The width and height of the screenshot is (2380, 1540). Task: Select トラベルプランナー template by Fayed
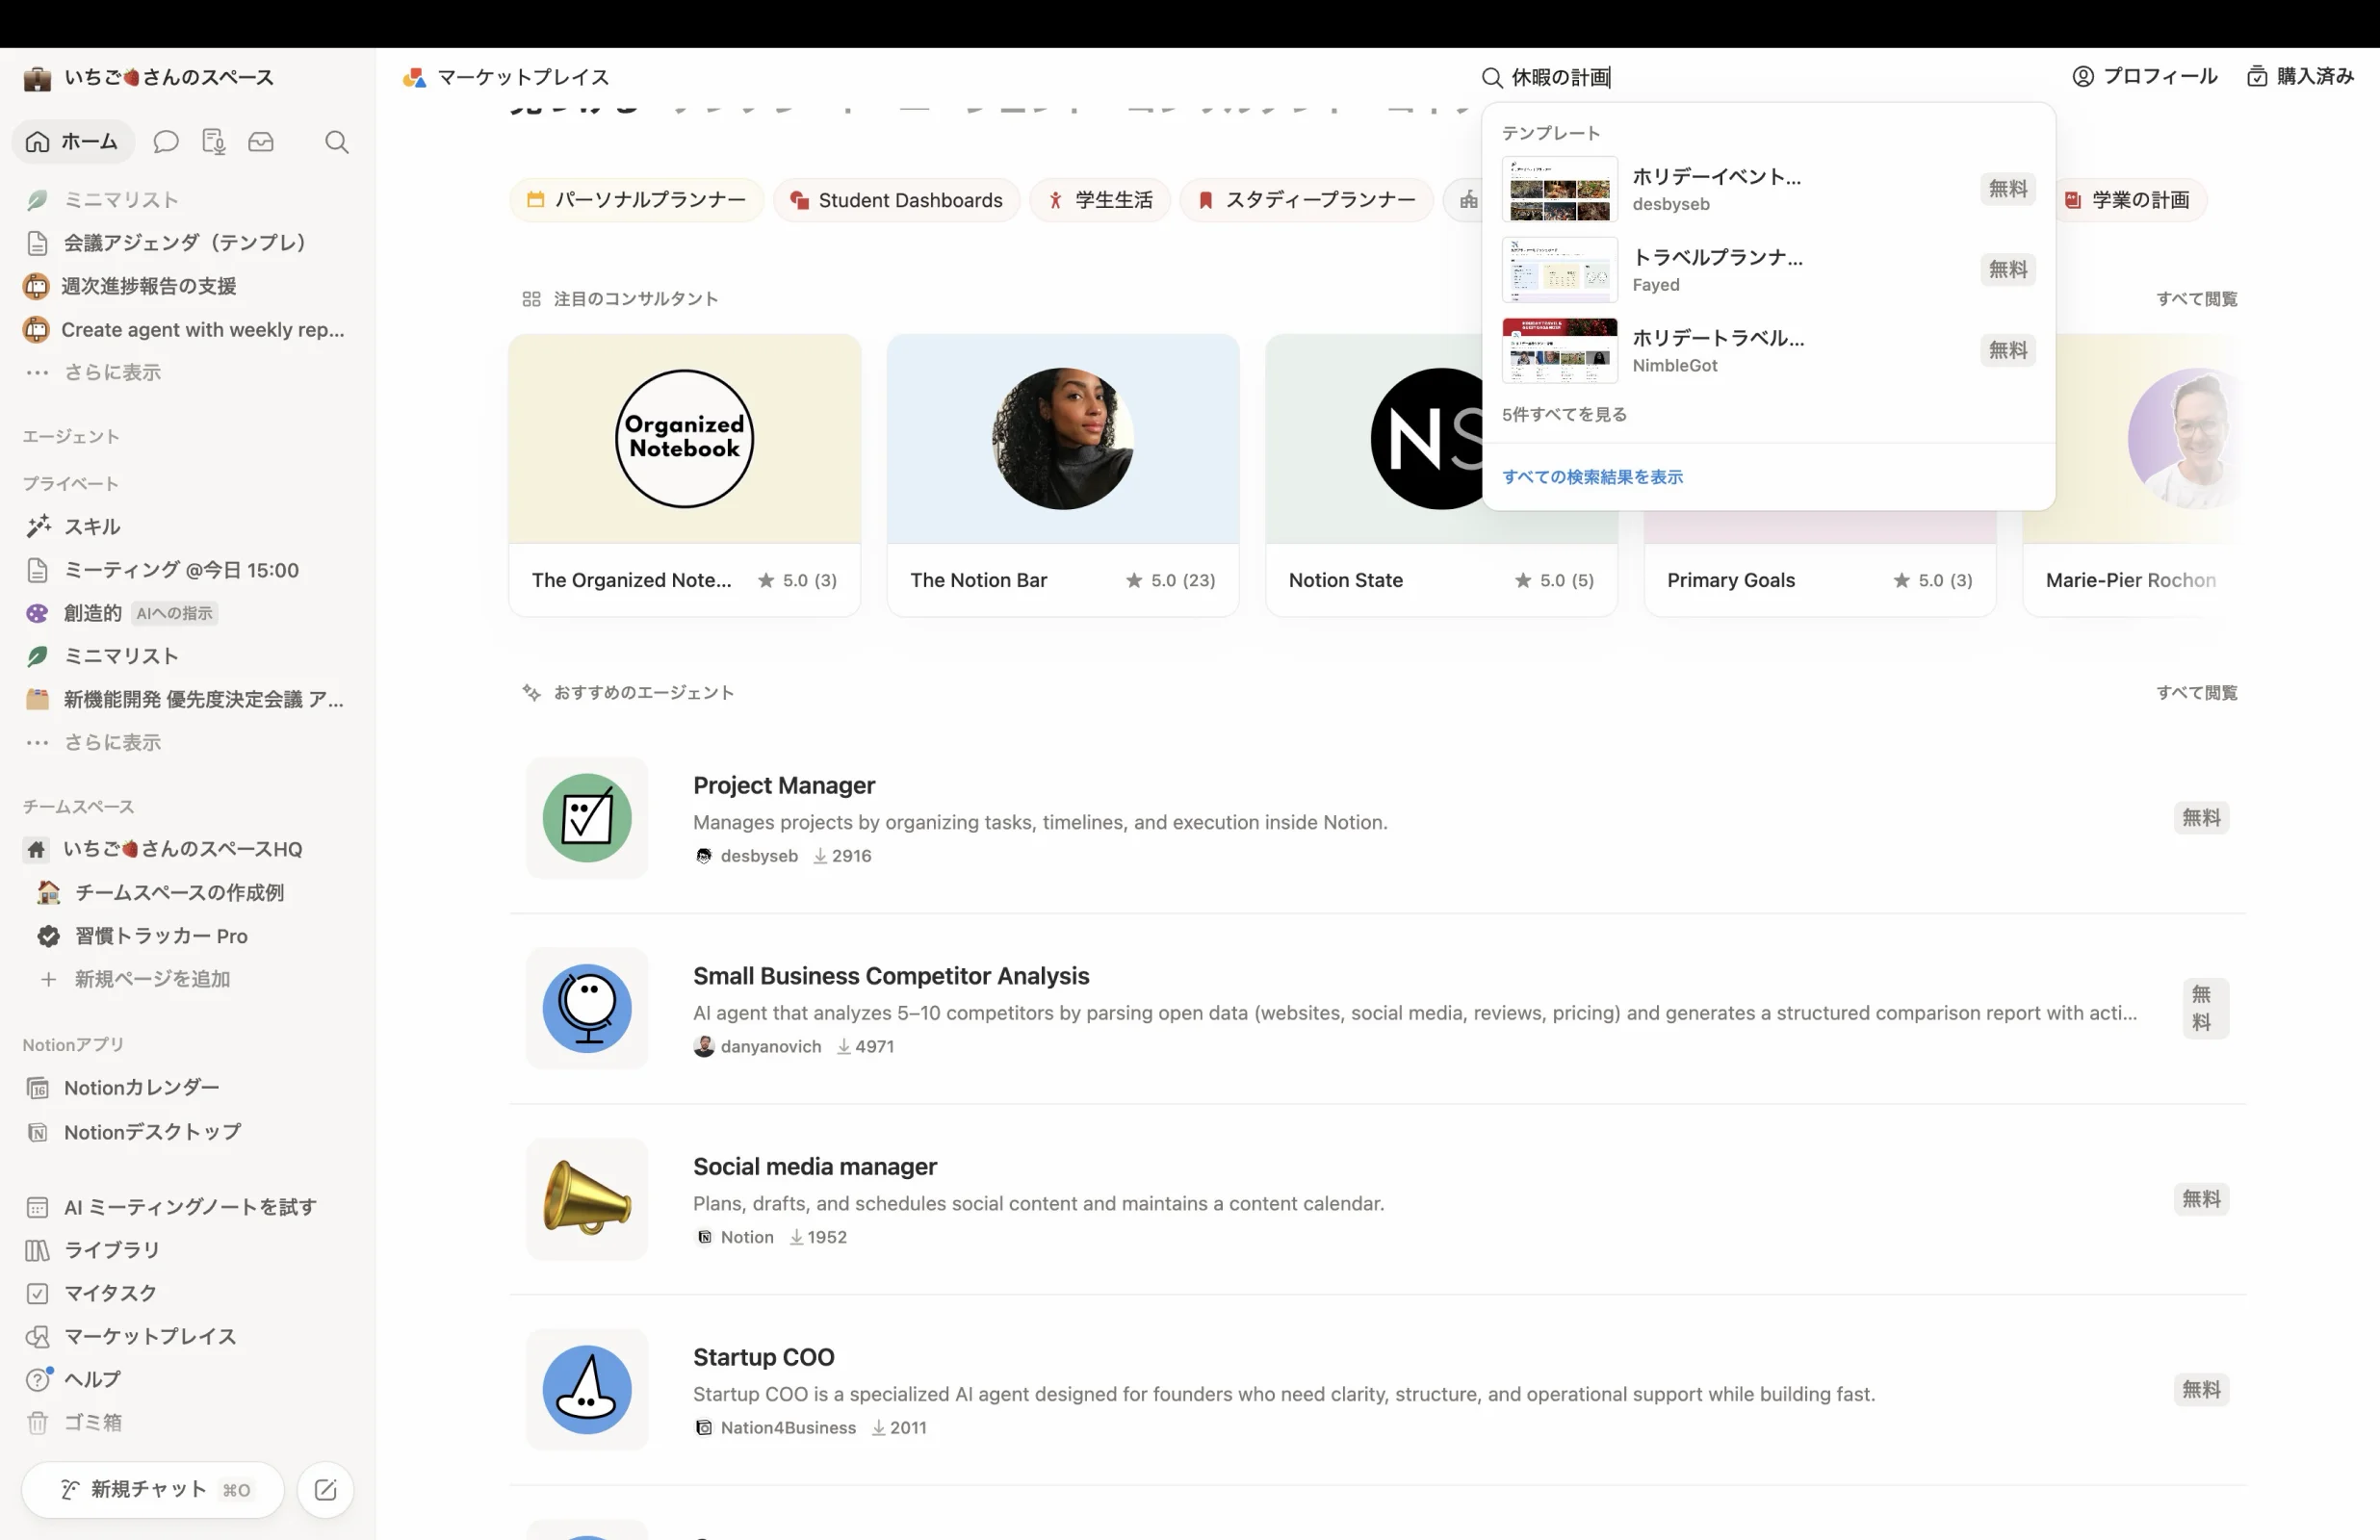pyautogui.click(x=1768, y=270)
